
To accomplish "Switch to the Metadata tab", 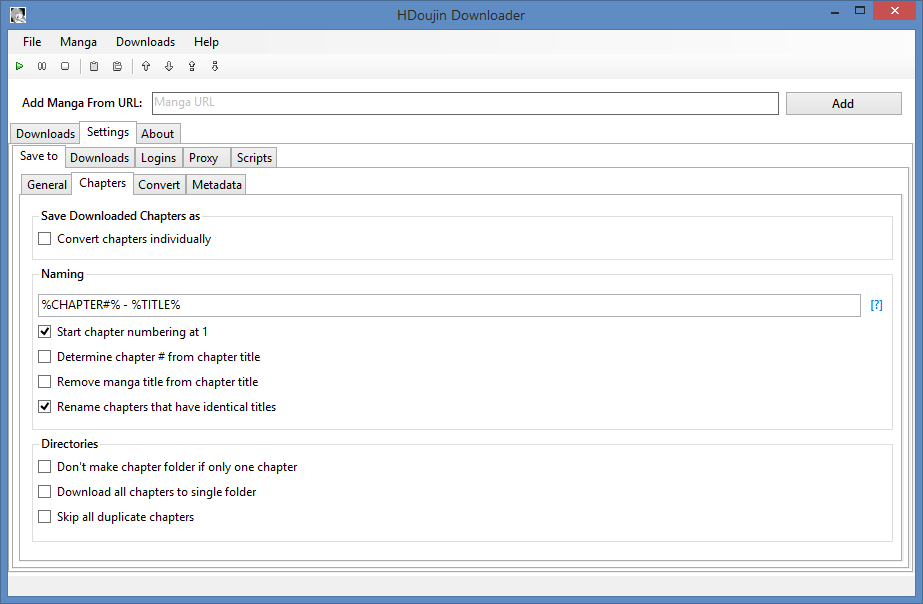I will click(217, 185).
